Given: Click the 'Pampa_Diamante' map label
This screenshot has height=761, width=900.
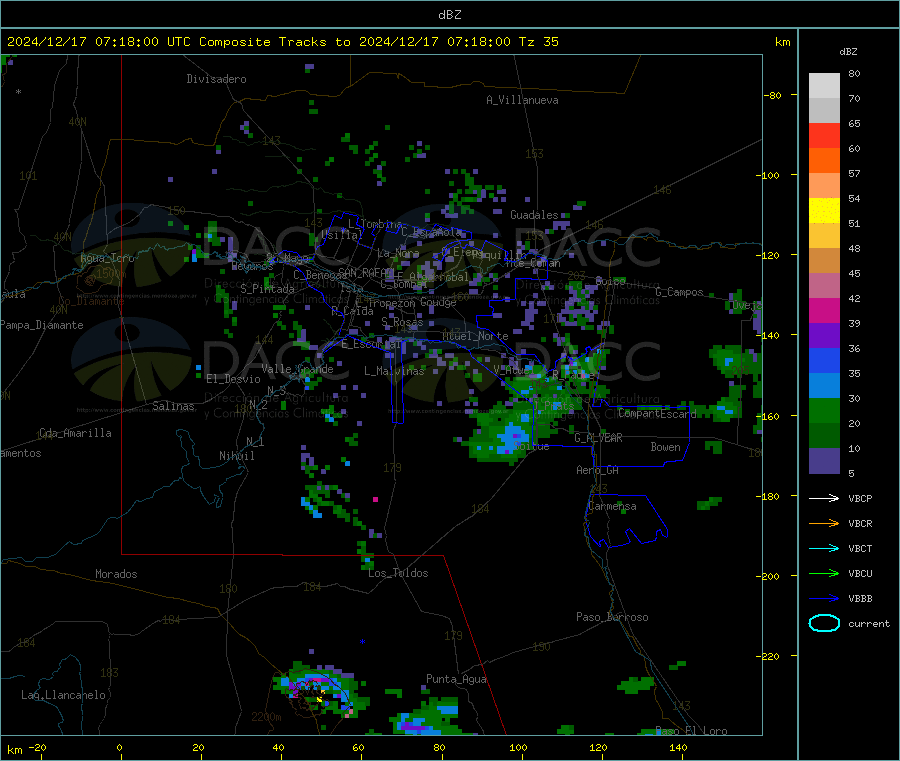Looking at the screenshot, I should click(x=42, y=325).
